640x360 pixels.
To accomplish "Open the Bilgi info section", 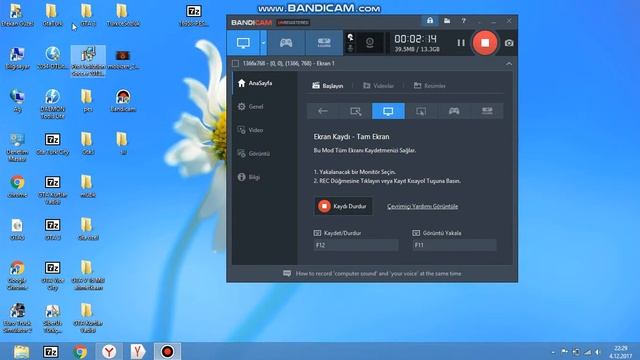I will (x=265, y=177).
